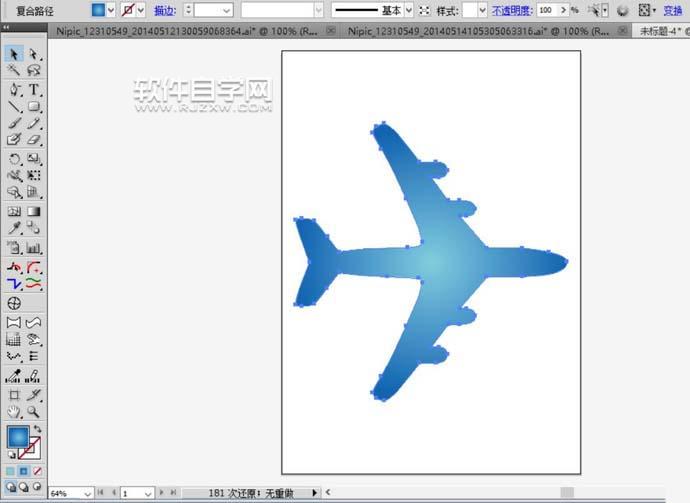Image resolution: width=690 pixels, height=503 pixels.
Task: Reset default fill and stroke
Action: tap(11, 455)
